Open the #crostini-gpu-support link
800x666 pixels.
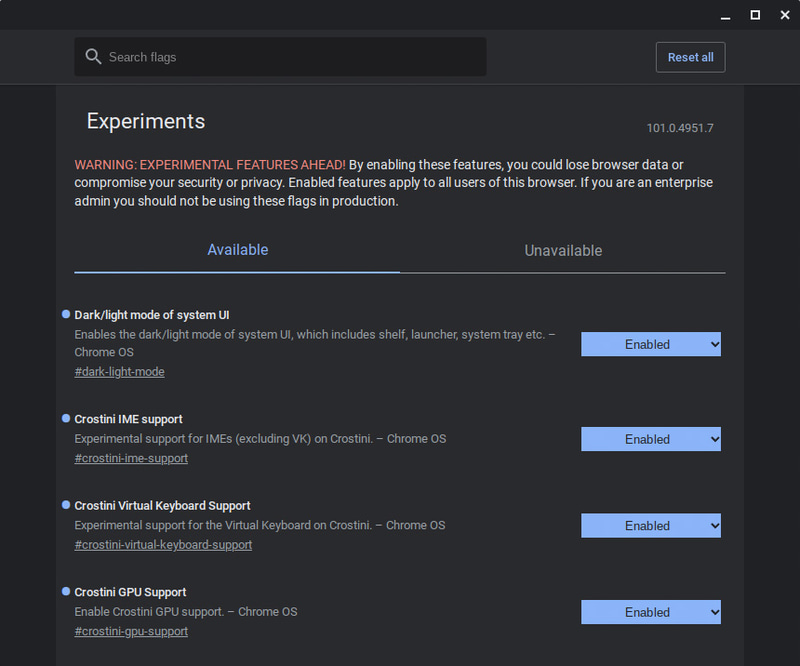[131, 631]
